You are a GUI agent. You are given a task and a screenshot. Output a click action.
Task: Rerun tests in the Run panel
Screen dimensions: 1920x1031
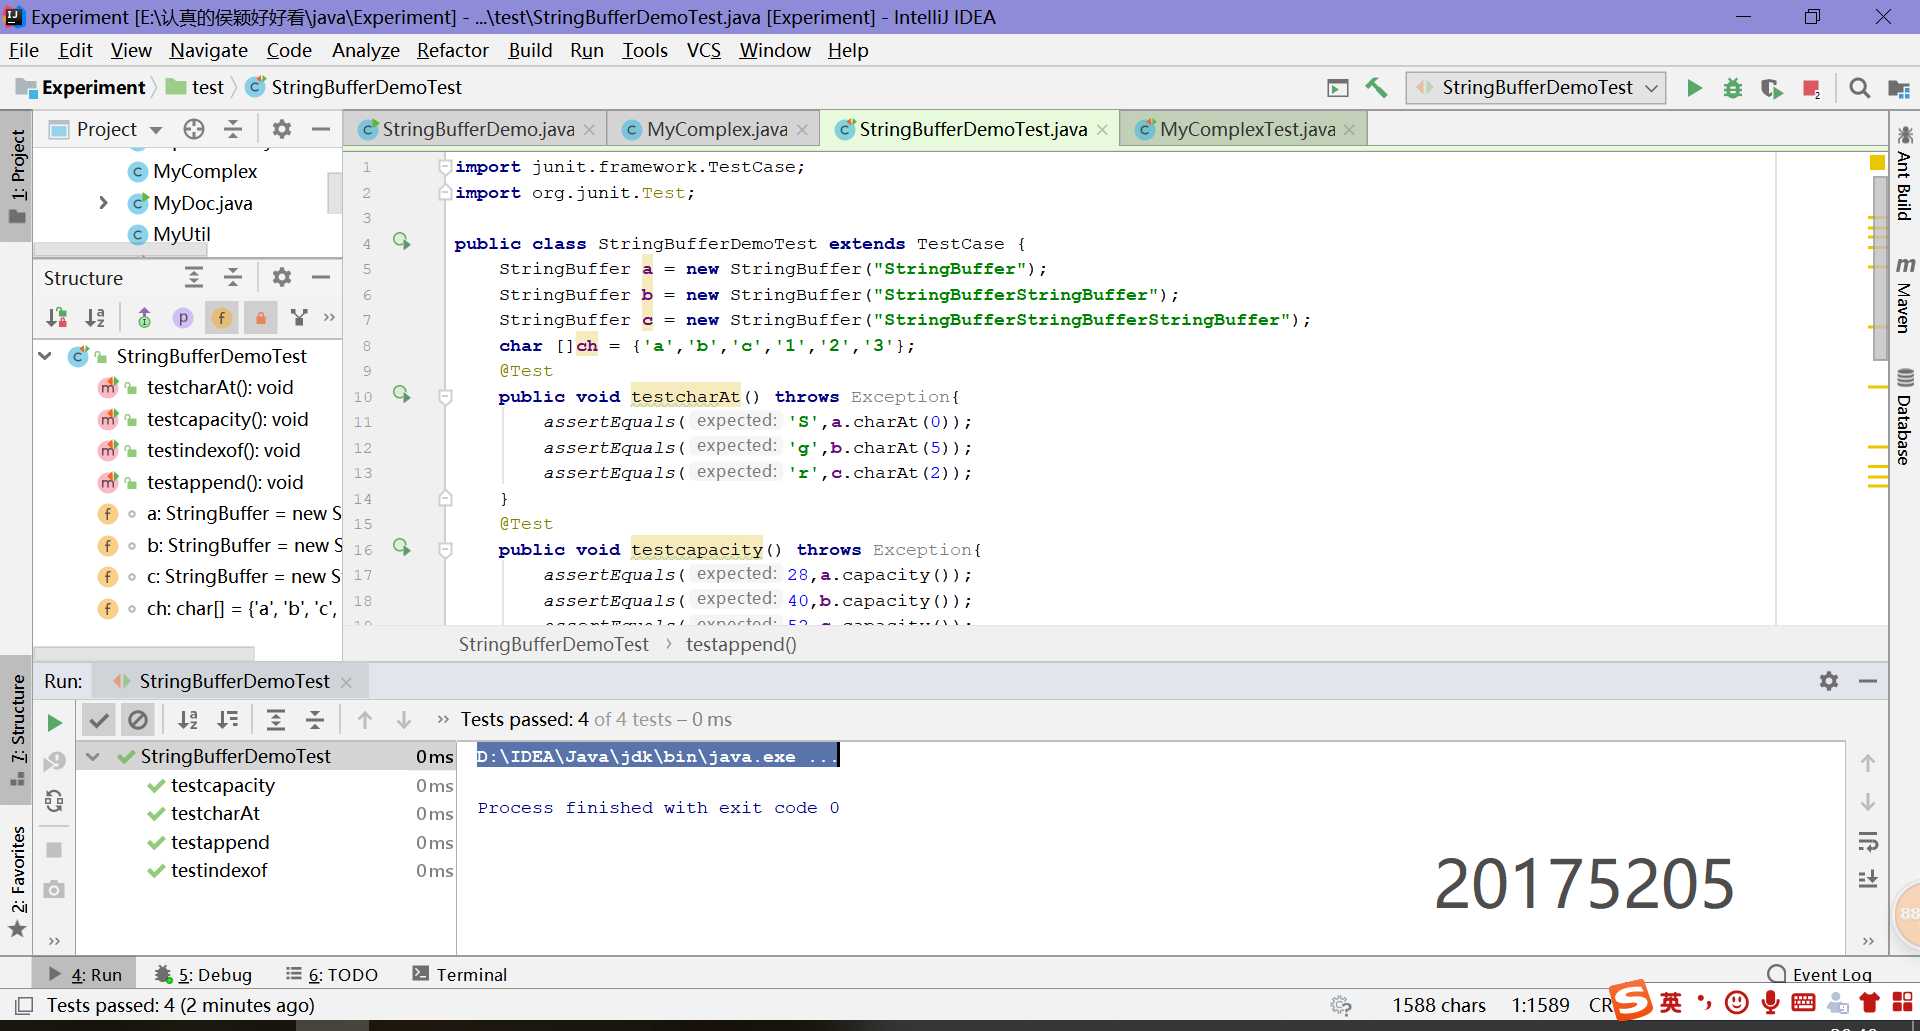click(x=54, y=722)
